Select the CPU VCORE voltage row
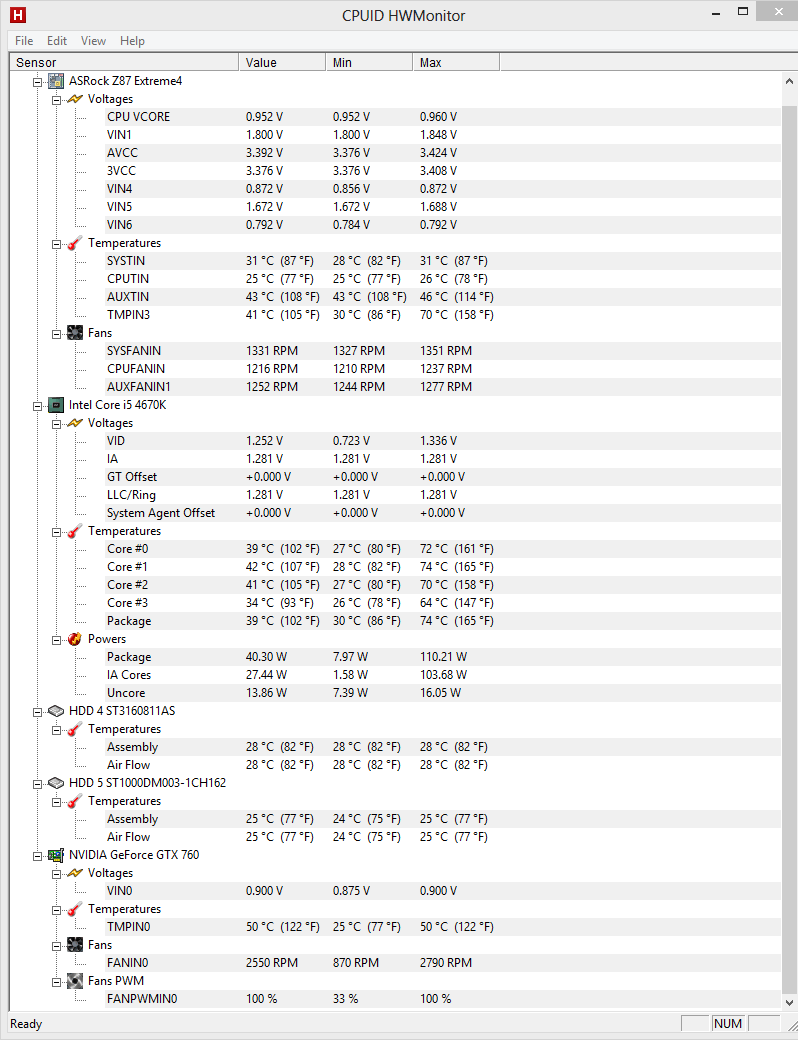Screen dimensions: 798x1040 (139, 117)
